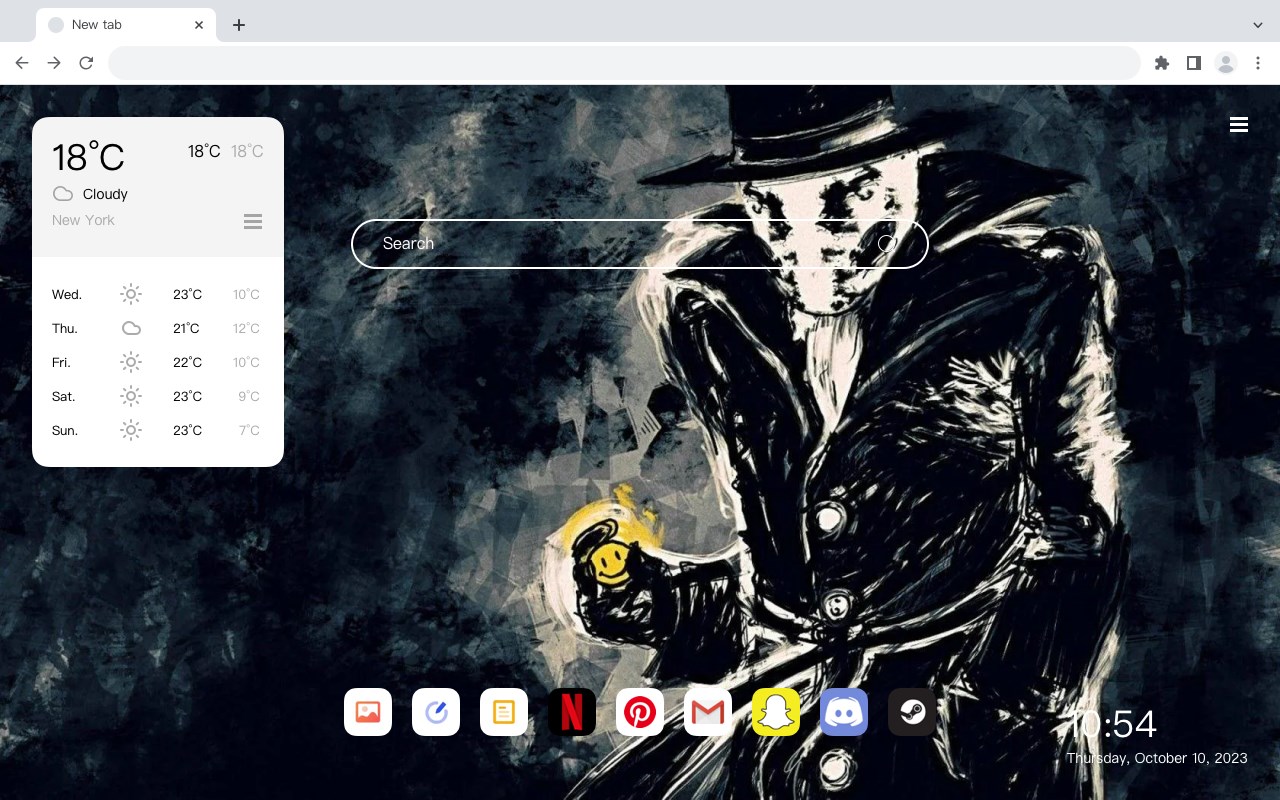Open the Steam shortcut
Image resolution: width=1280 pixels, height=800 pixels.
912,712
